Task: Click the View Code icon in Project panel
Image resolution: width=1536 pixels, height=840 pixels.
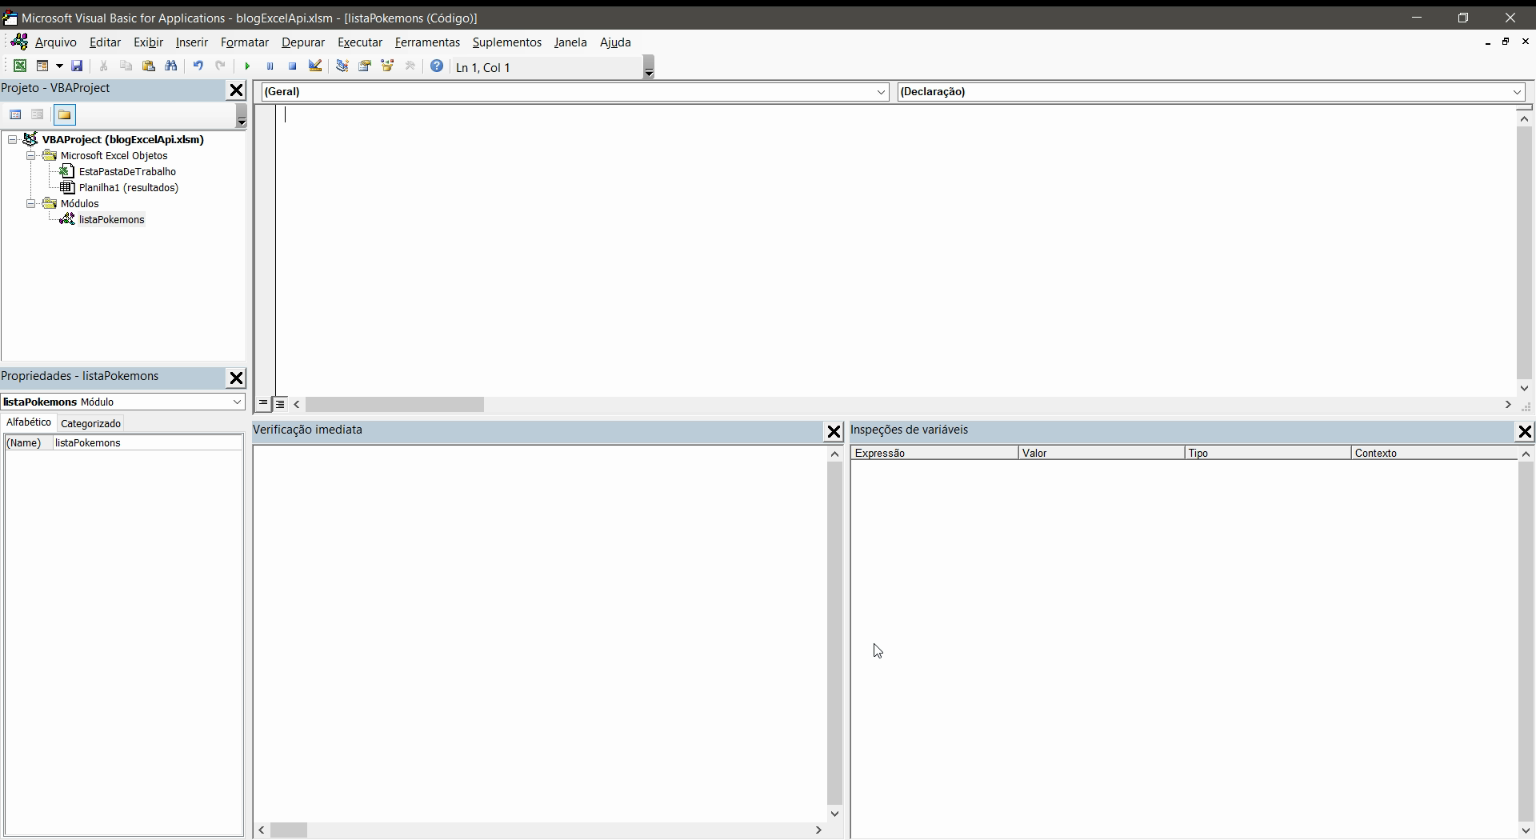Action: click(15, 115)
